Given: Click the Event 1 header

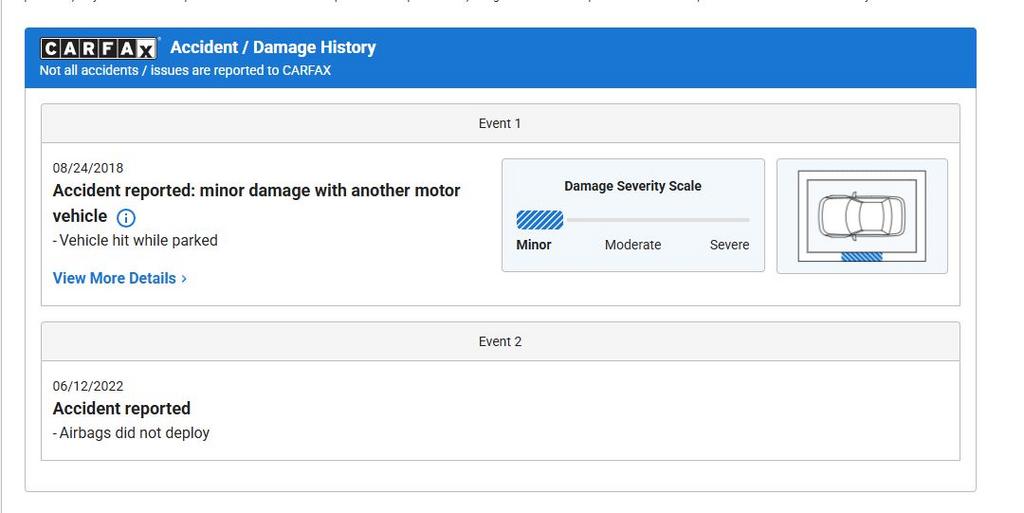Looking at the screenshot, I should tap(500, 123).
